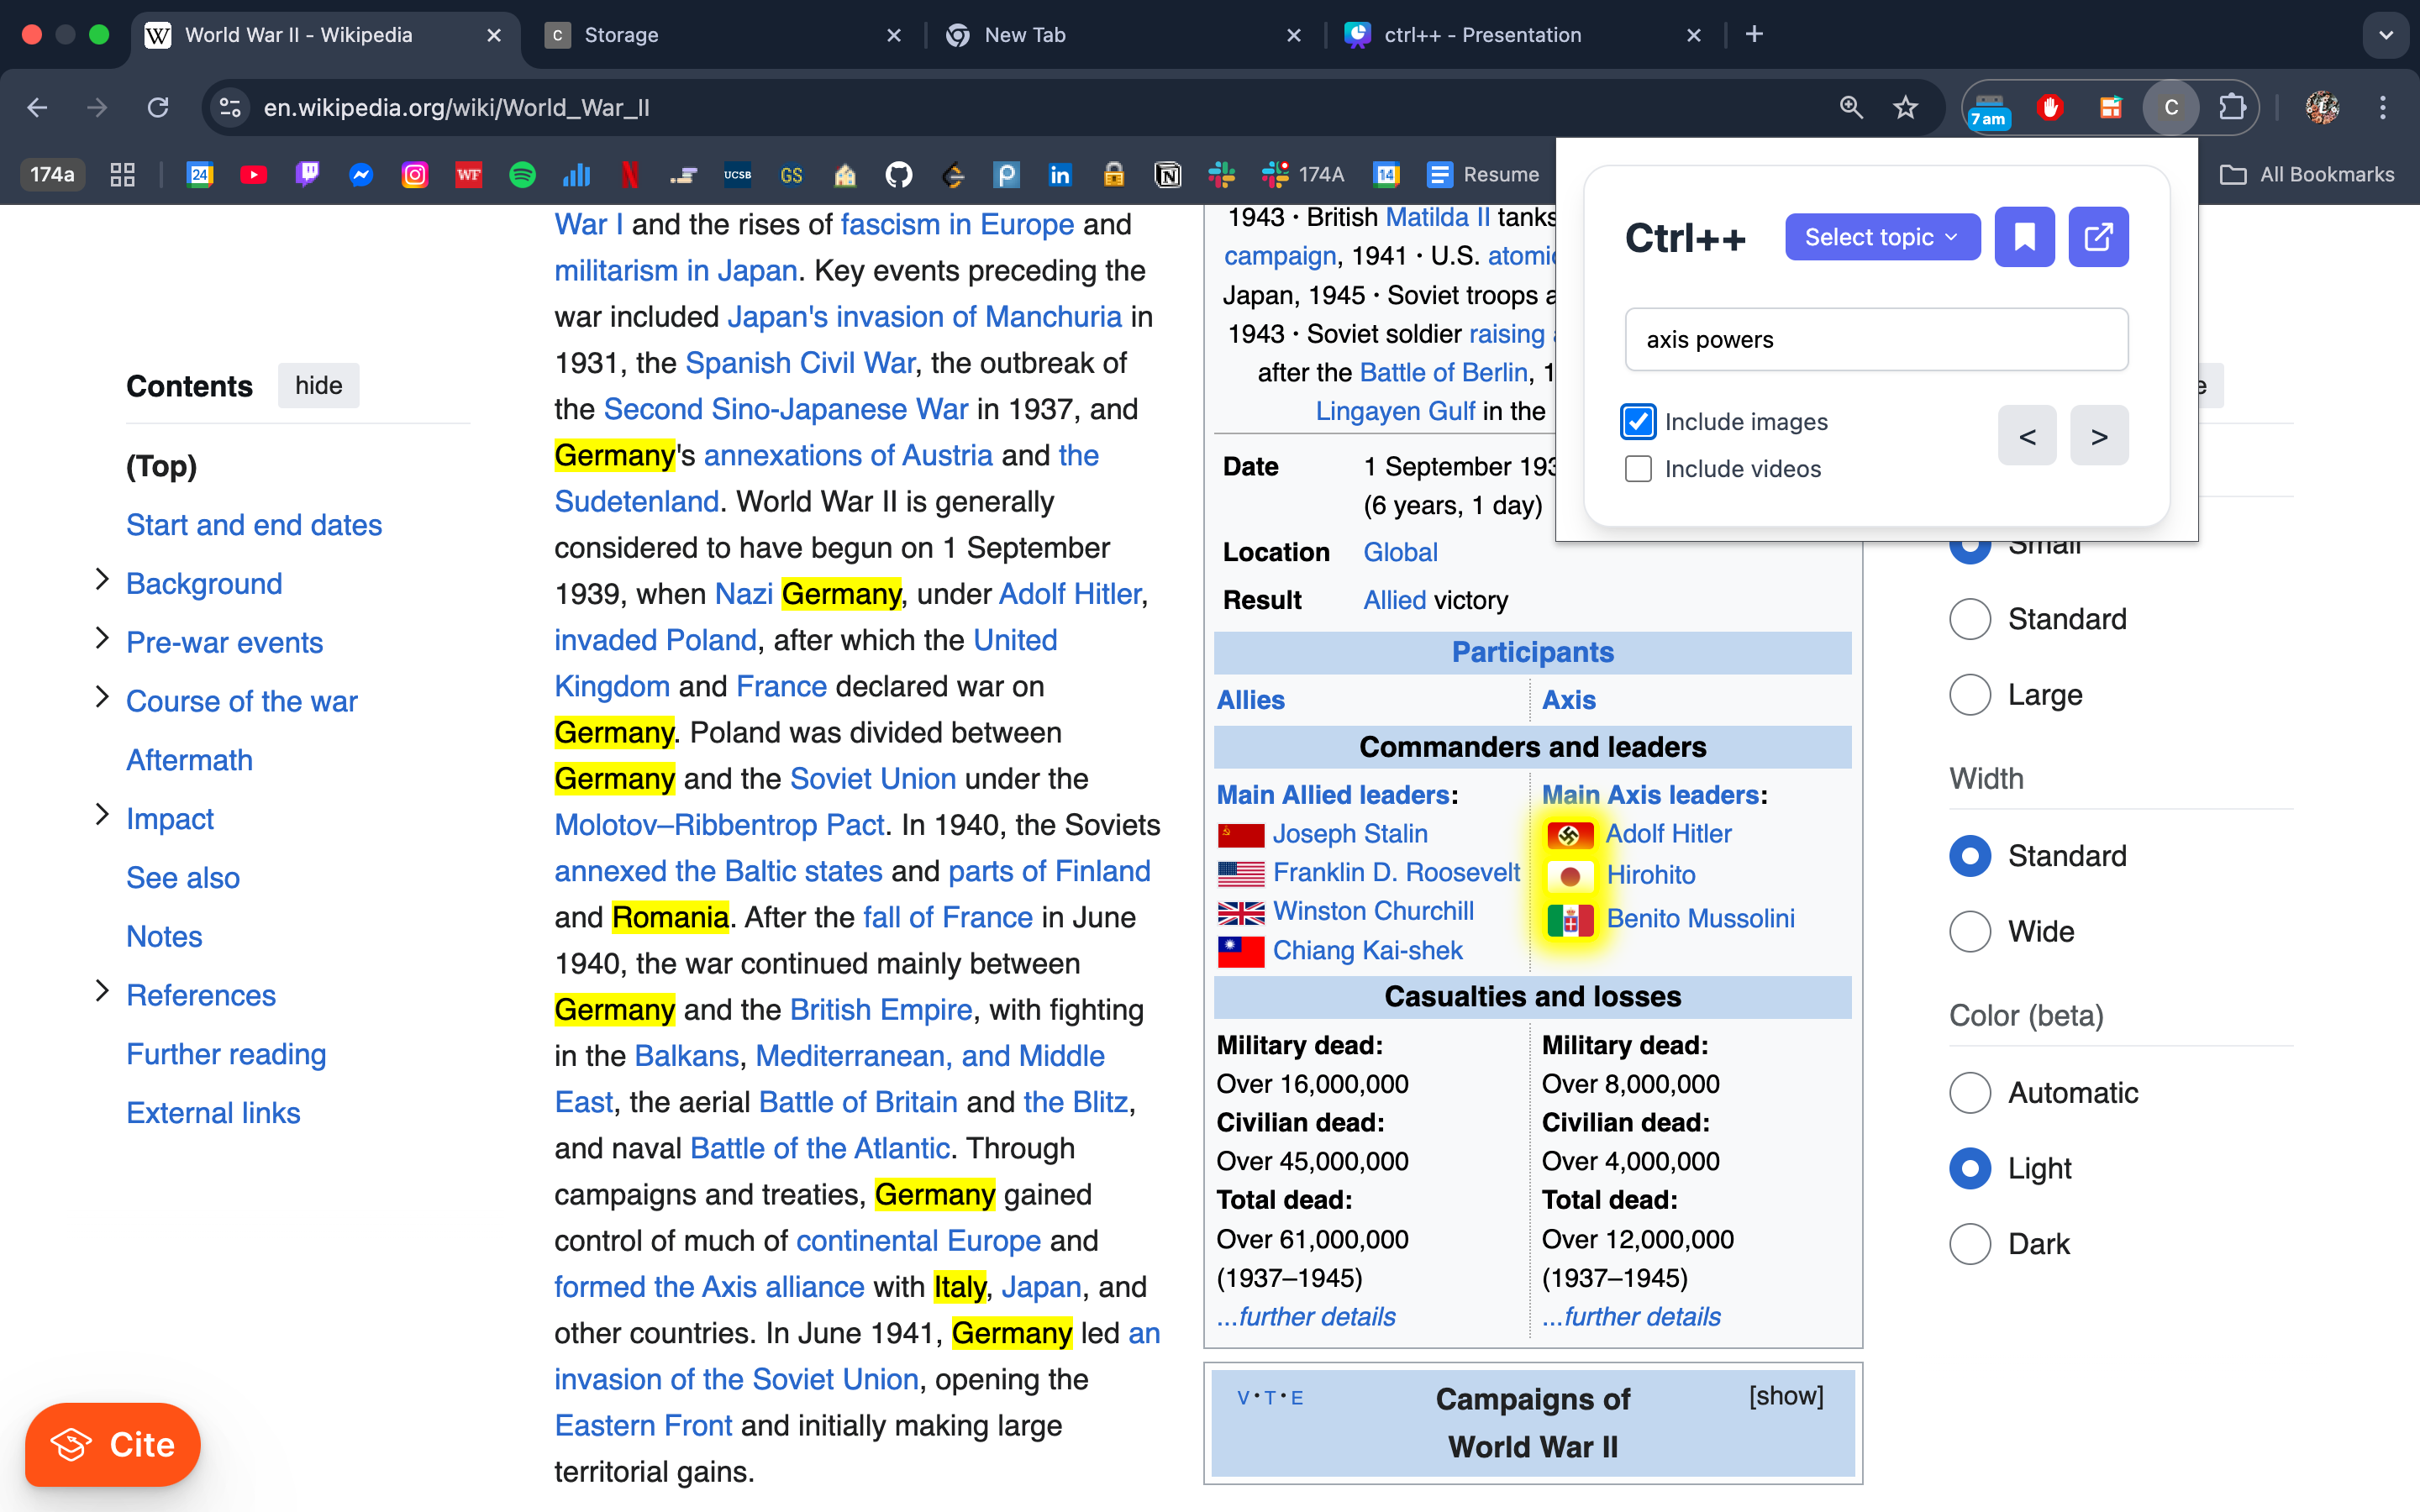Click the GitHub bookmark icon
The height and width of the screenshot is (1512, 2420).
[899, 175]
